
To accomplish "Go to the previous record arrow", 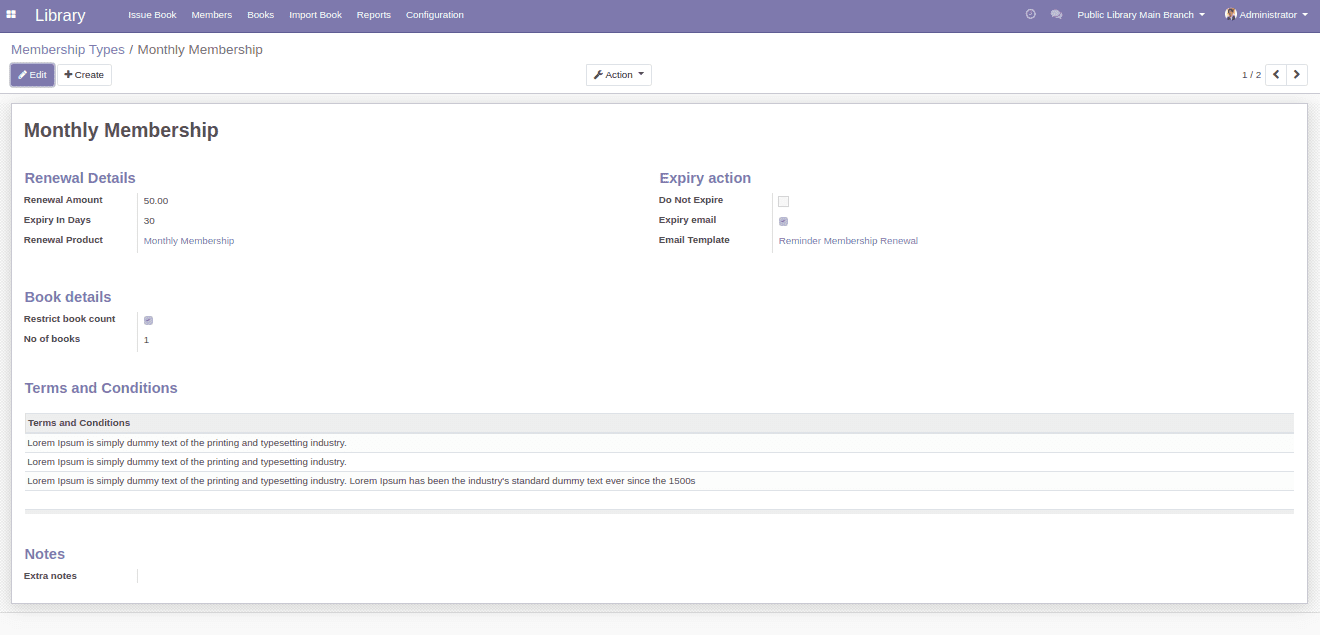I will coord(1276,75).
